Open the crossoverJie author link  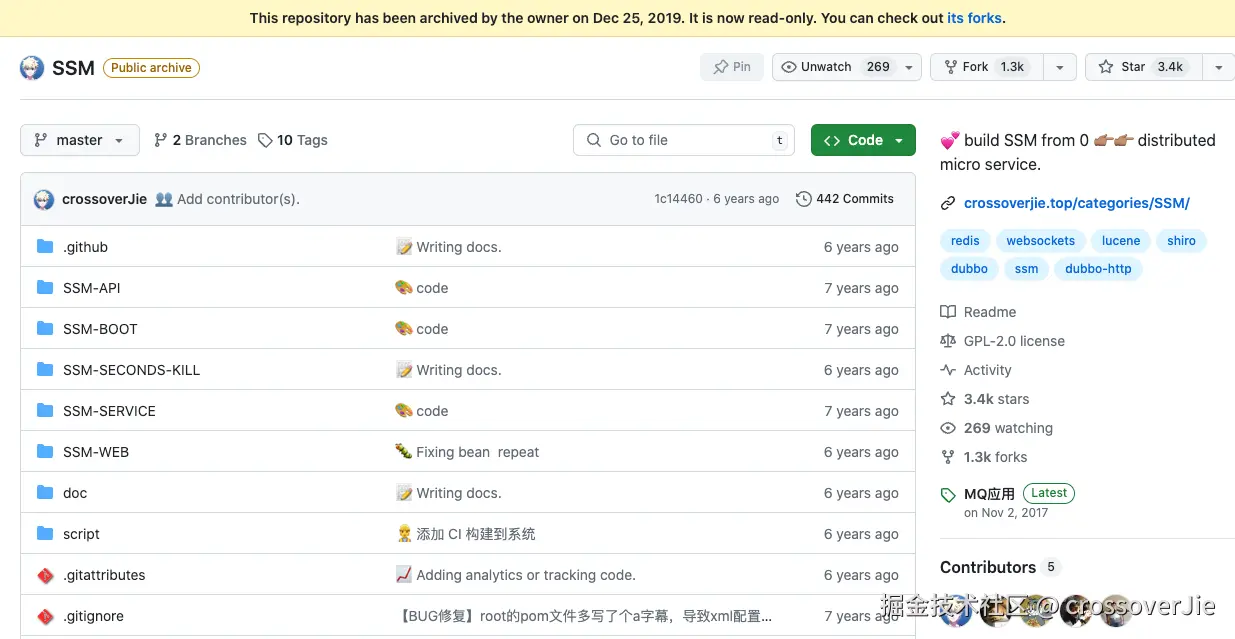[x=104, y=199]
